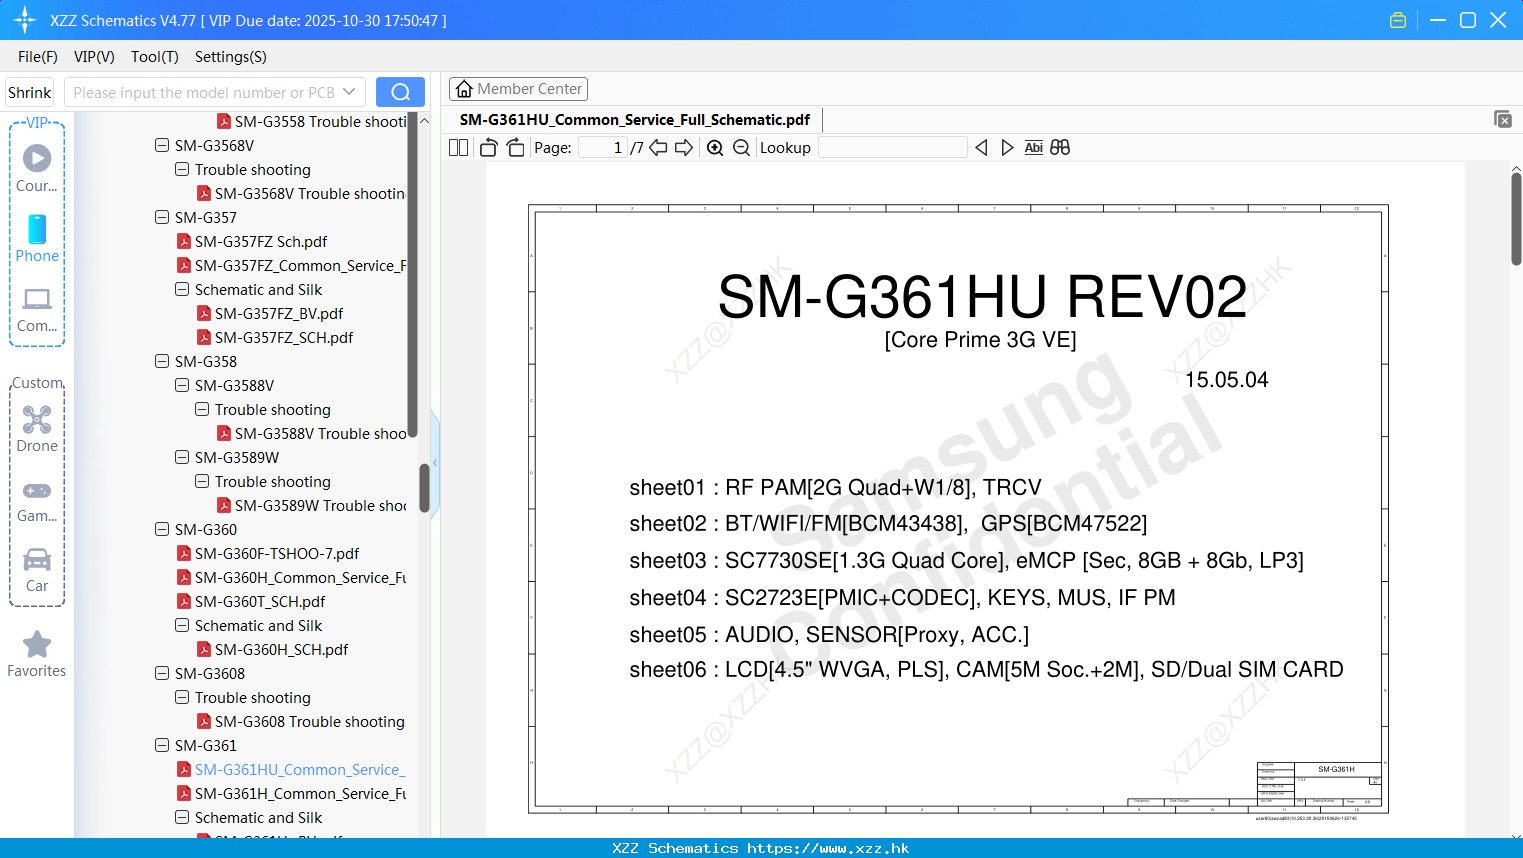Go to previous page arrow
1523x858 pixels.
point(658,147)
